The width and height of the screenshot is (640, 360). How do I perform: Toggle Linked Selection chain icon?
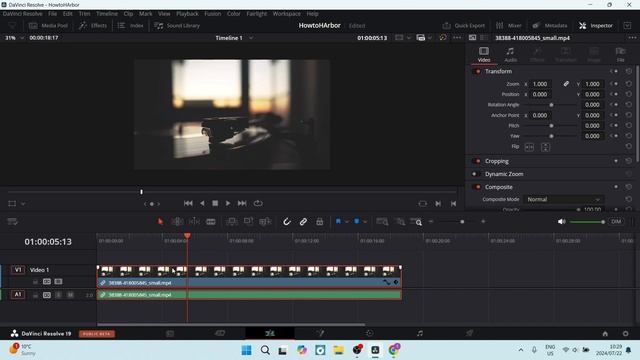click(303, 222)
